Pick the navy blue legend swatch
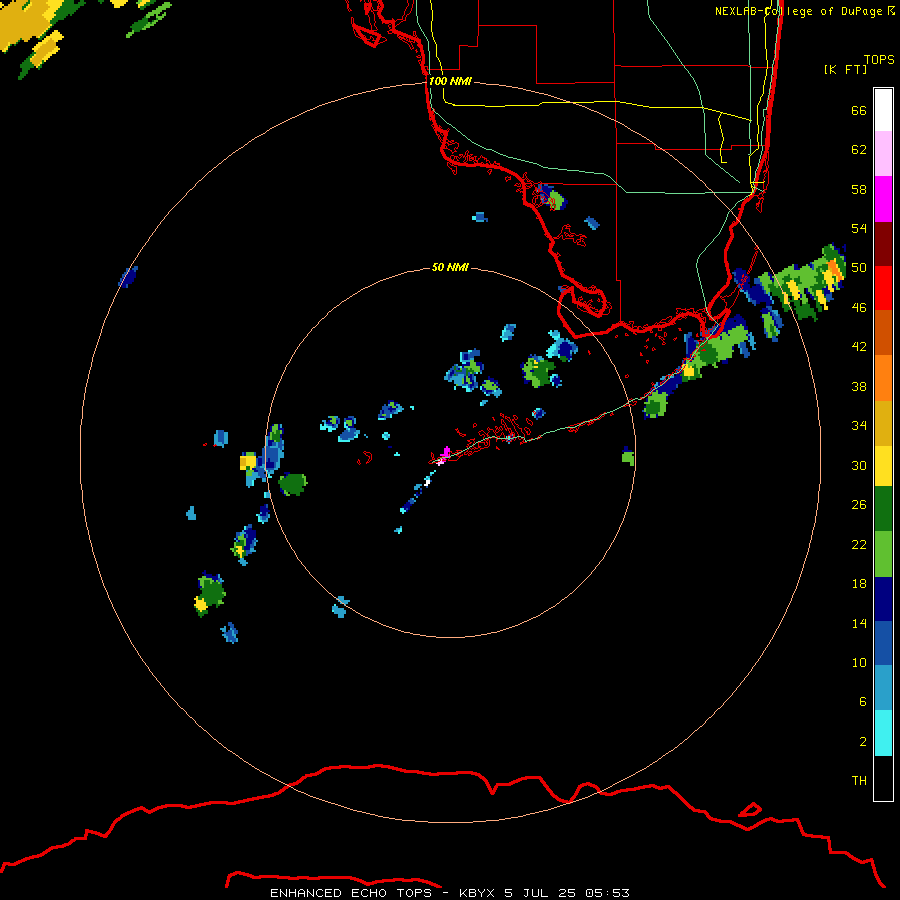900x900 pixels. 883,599
